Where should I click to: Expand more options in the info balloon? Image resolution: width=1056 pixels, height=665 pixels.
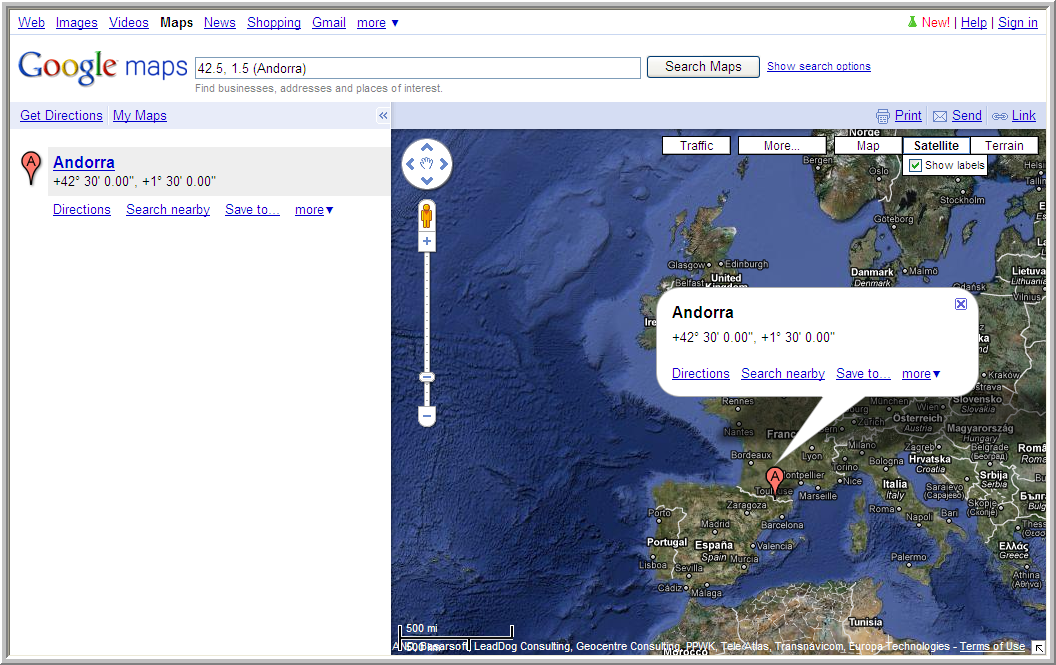(920, 374)
